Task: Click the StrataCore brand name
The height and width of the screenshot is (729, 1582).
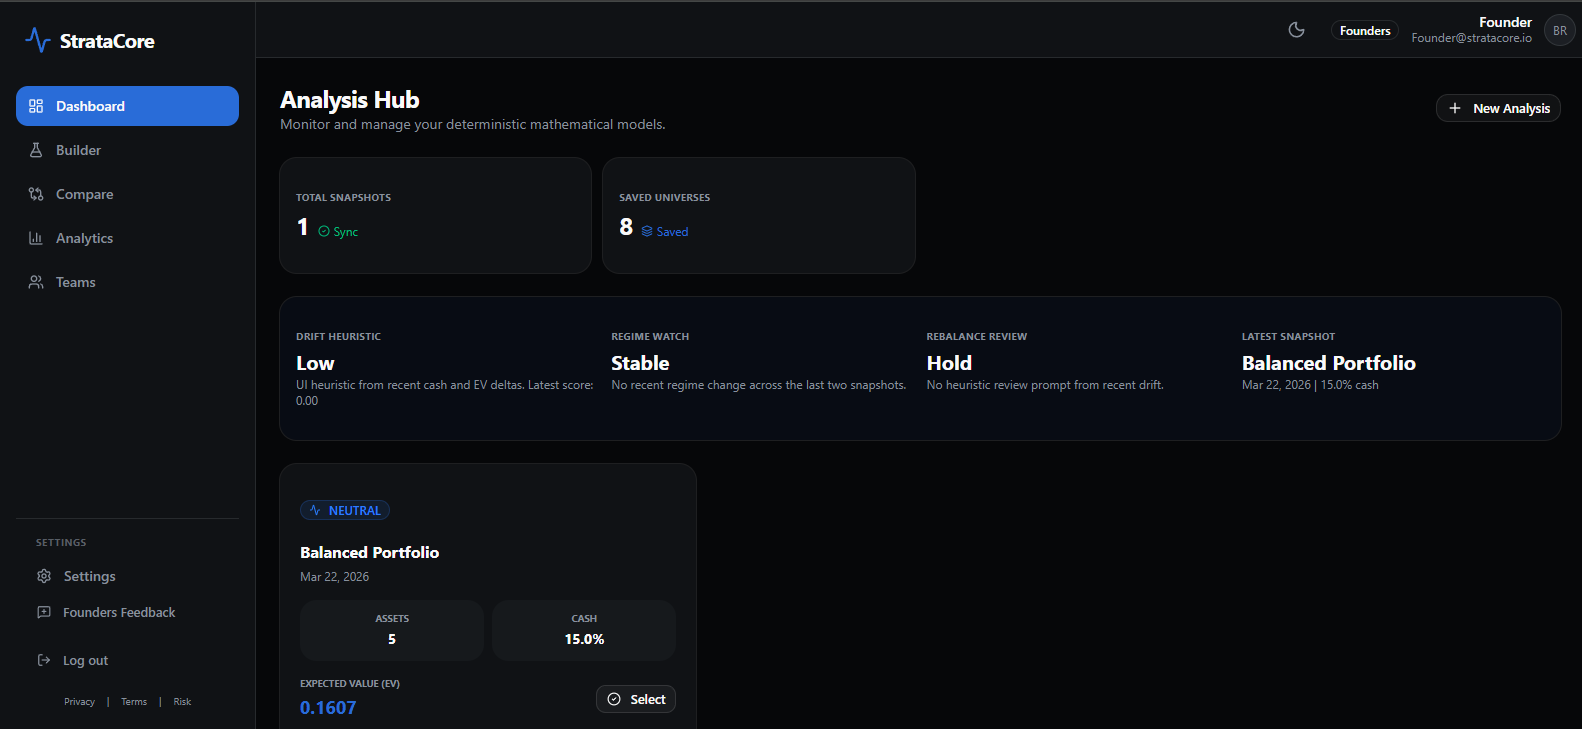Action: pos(107,41)
